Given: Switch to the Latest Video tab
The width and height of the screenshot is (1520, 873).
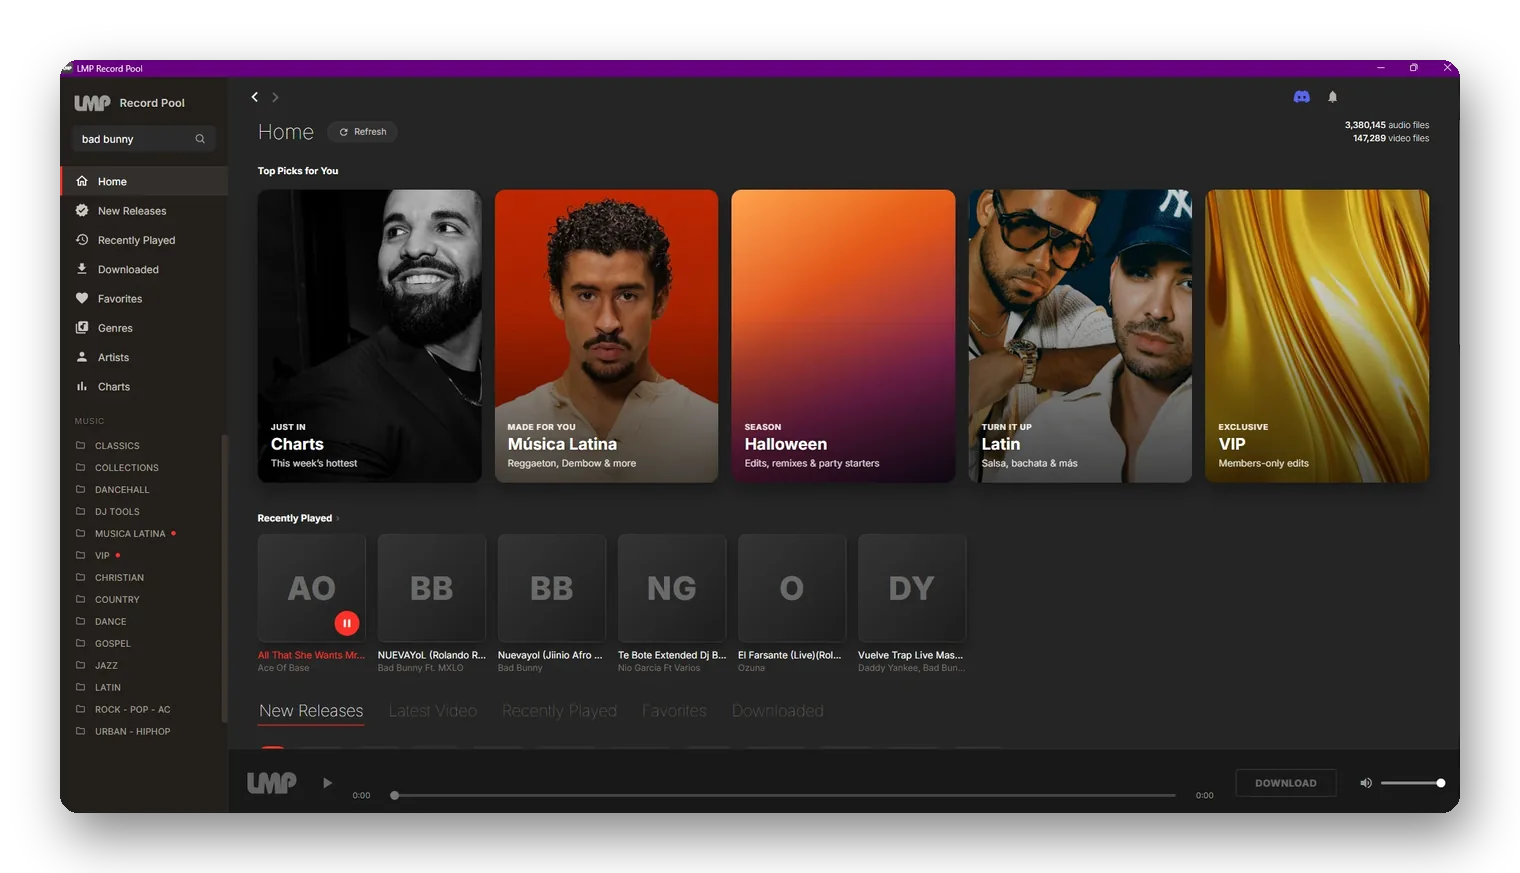Looking at the screenshot, I should pyautogui.click(x=432, y=711).
